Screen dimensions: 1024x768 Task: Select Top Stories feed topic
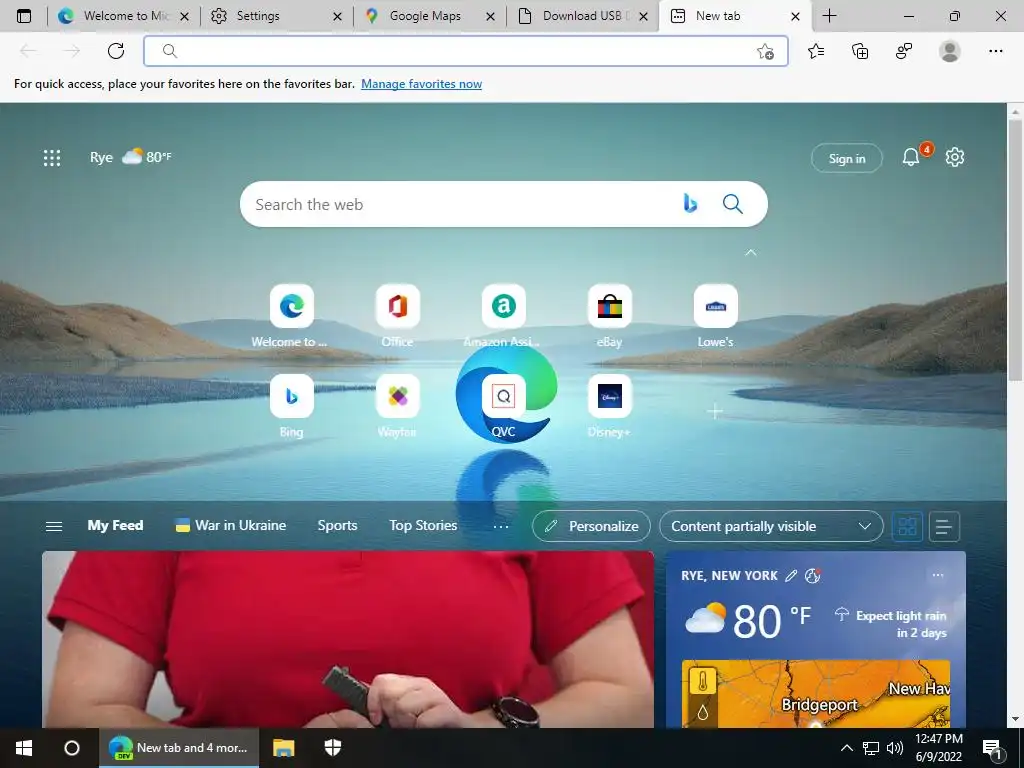[x=423, y=526]
